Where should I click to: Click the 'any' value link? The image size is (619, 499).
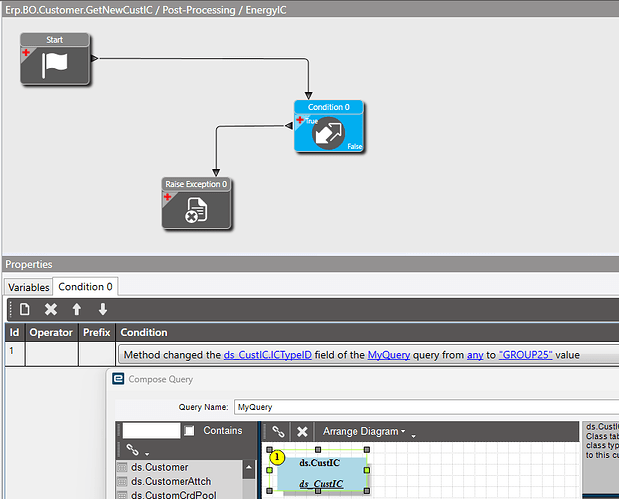(475, 355)
